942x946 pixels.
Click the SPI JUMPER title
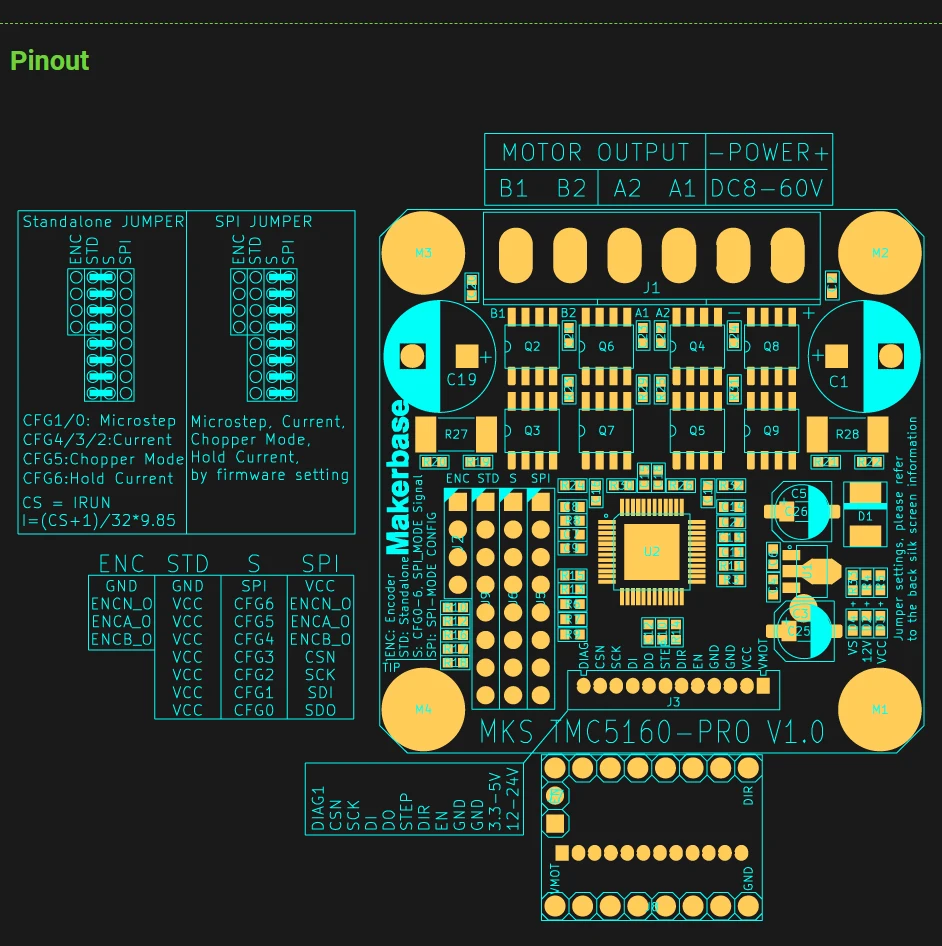(264, 222)
